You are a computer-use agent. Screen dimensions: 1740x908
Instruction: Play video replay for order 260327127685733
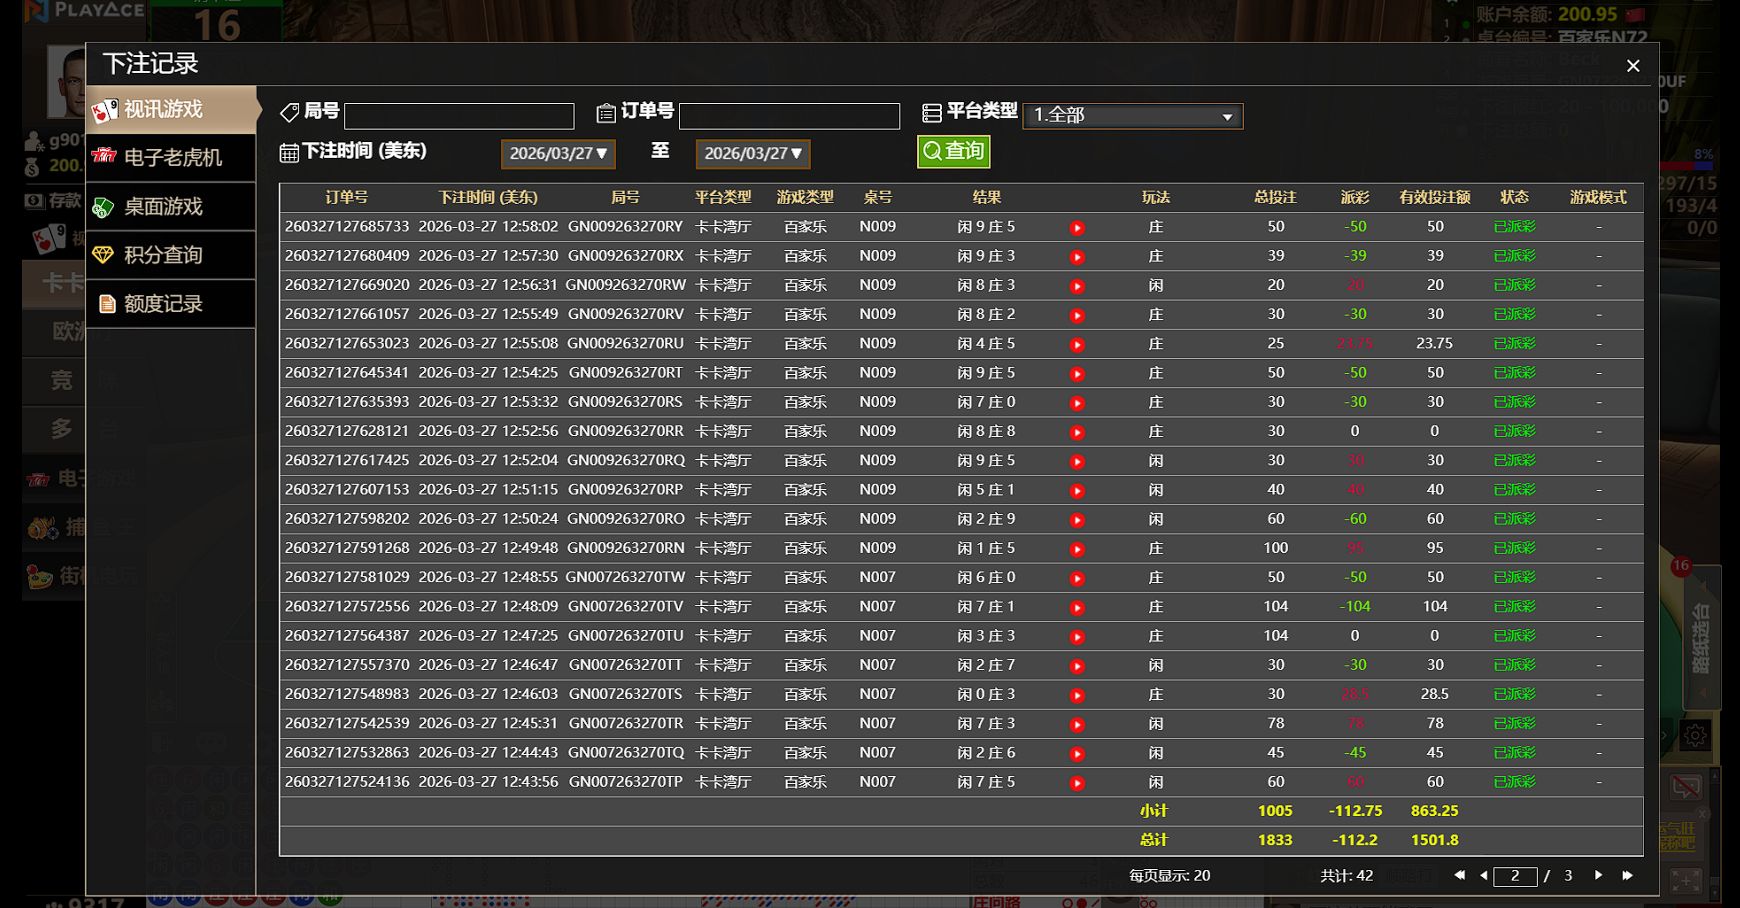(1077, 228)
